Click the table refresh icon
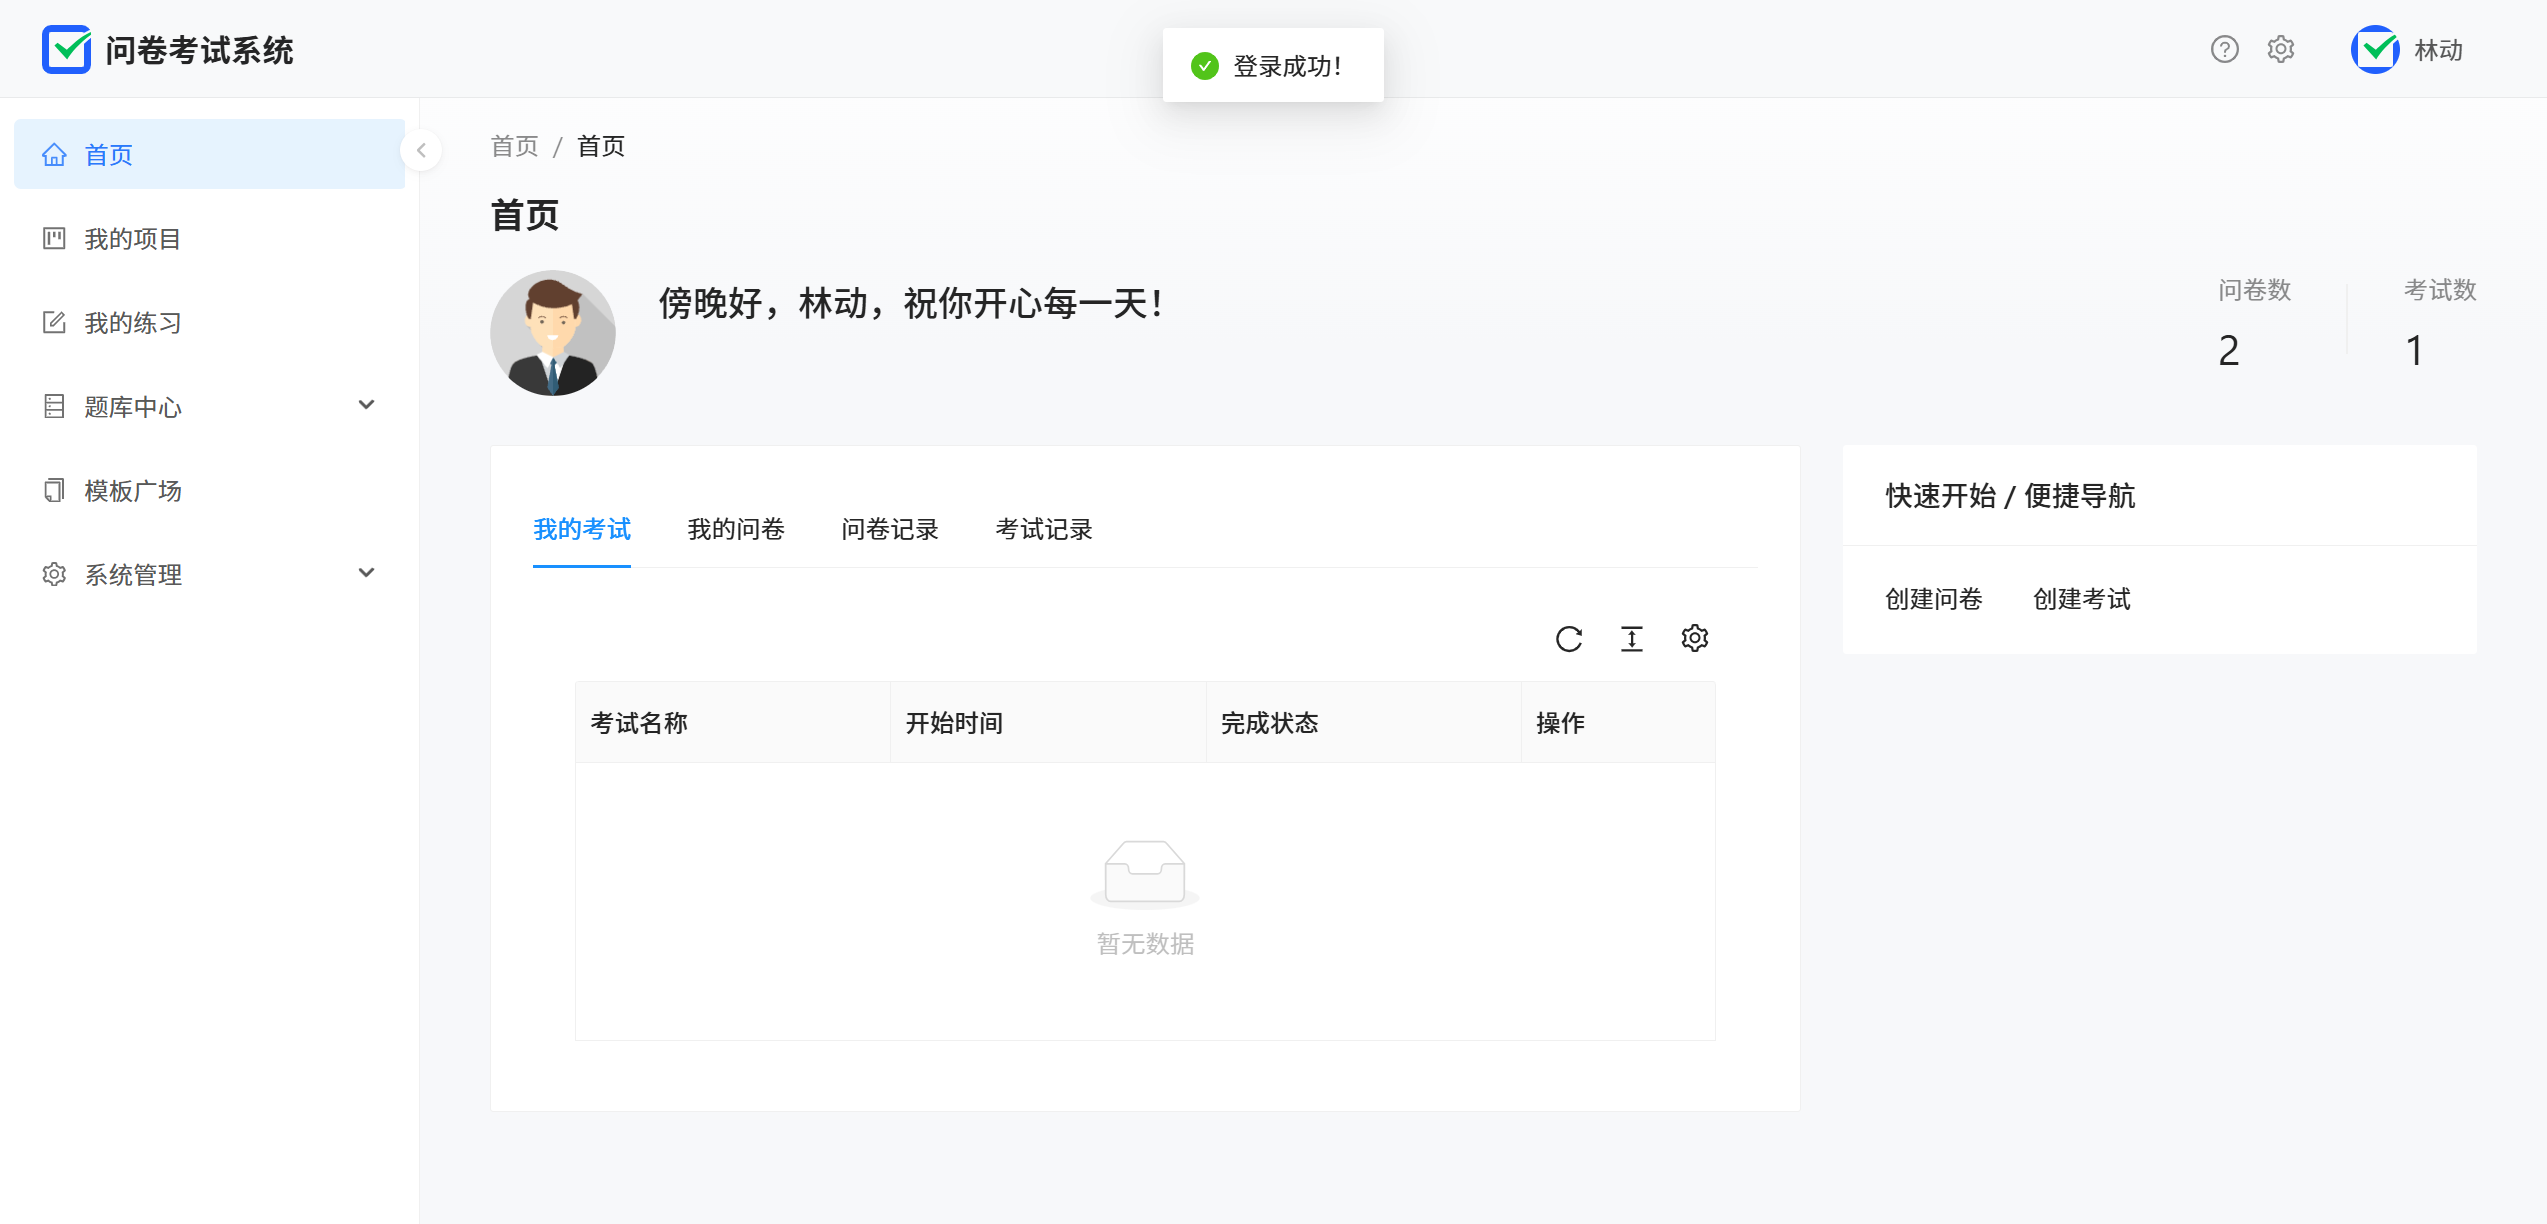This screenshot has height=1224, width=2547. pyautogui.click(x=1568, y=639)
